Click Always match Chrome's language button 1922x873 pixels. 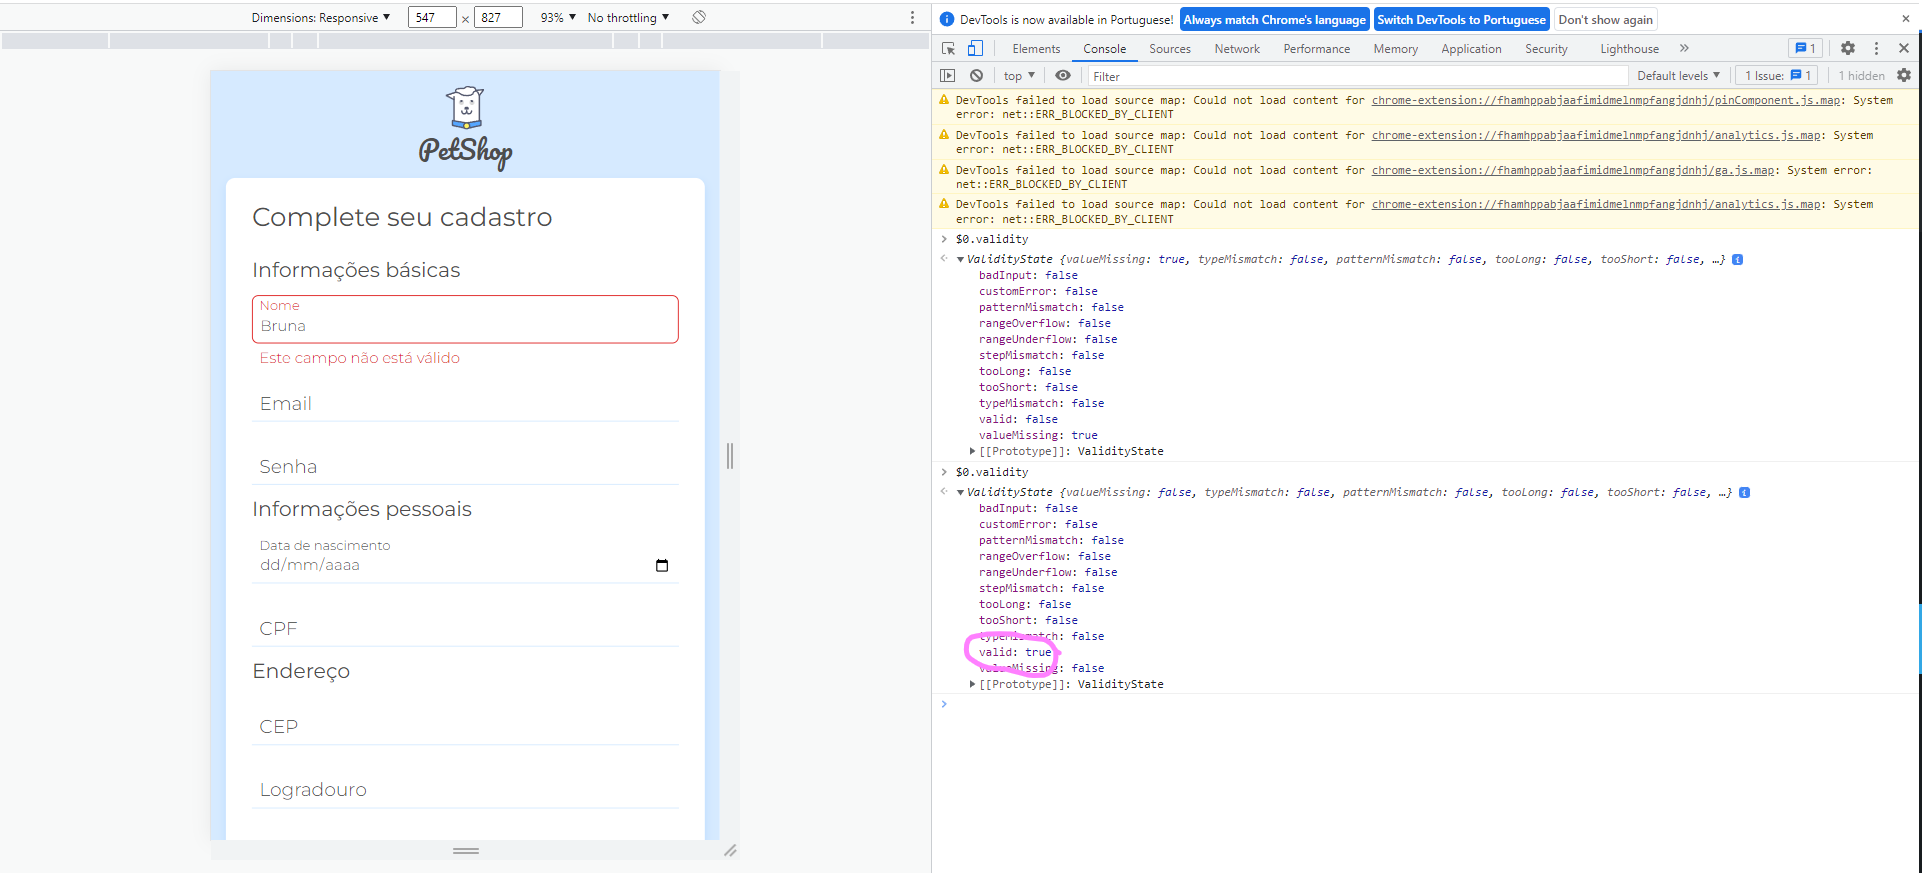pos(1274,19)
